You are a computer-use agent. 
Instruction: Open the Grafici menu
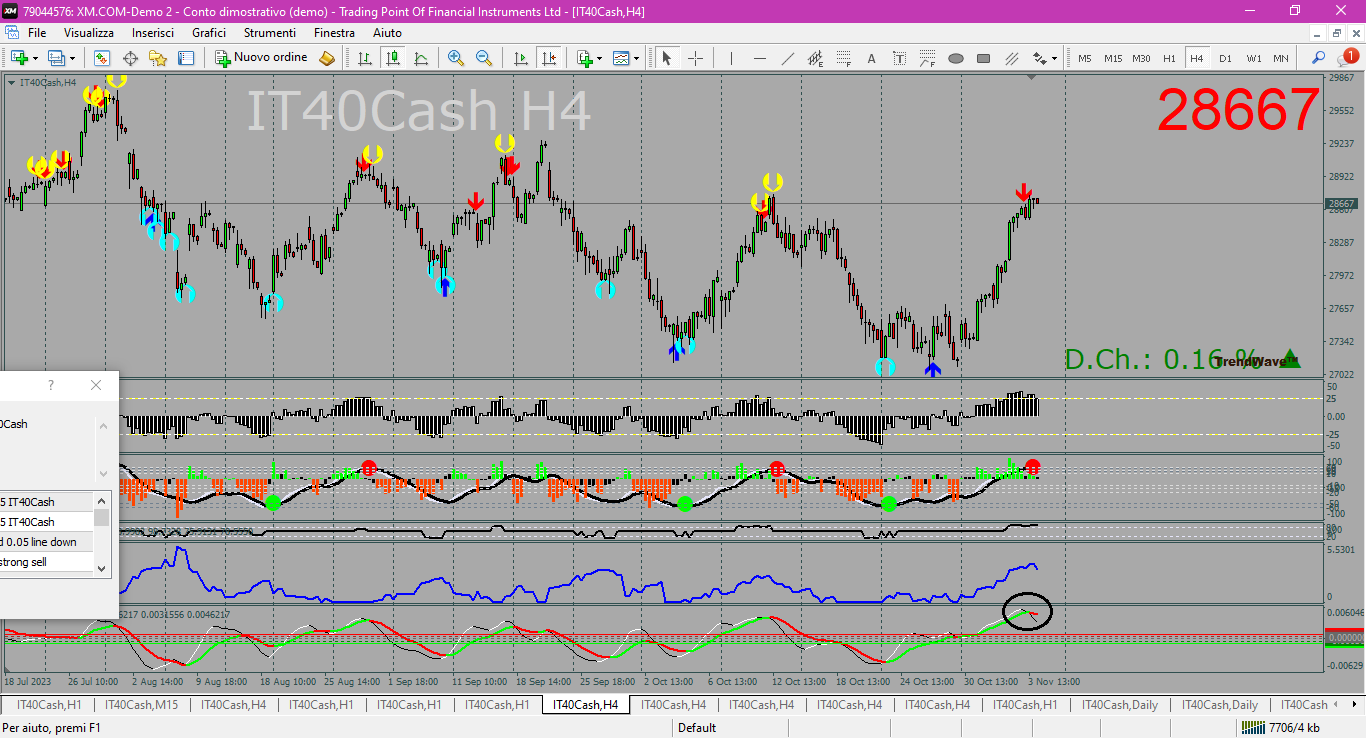pyautogui.click(x=209, y=33)
